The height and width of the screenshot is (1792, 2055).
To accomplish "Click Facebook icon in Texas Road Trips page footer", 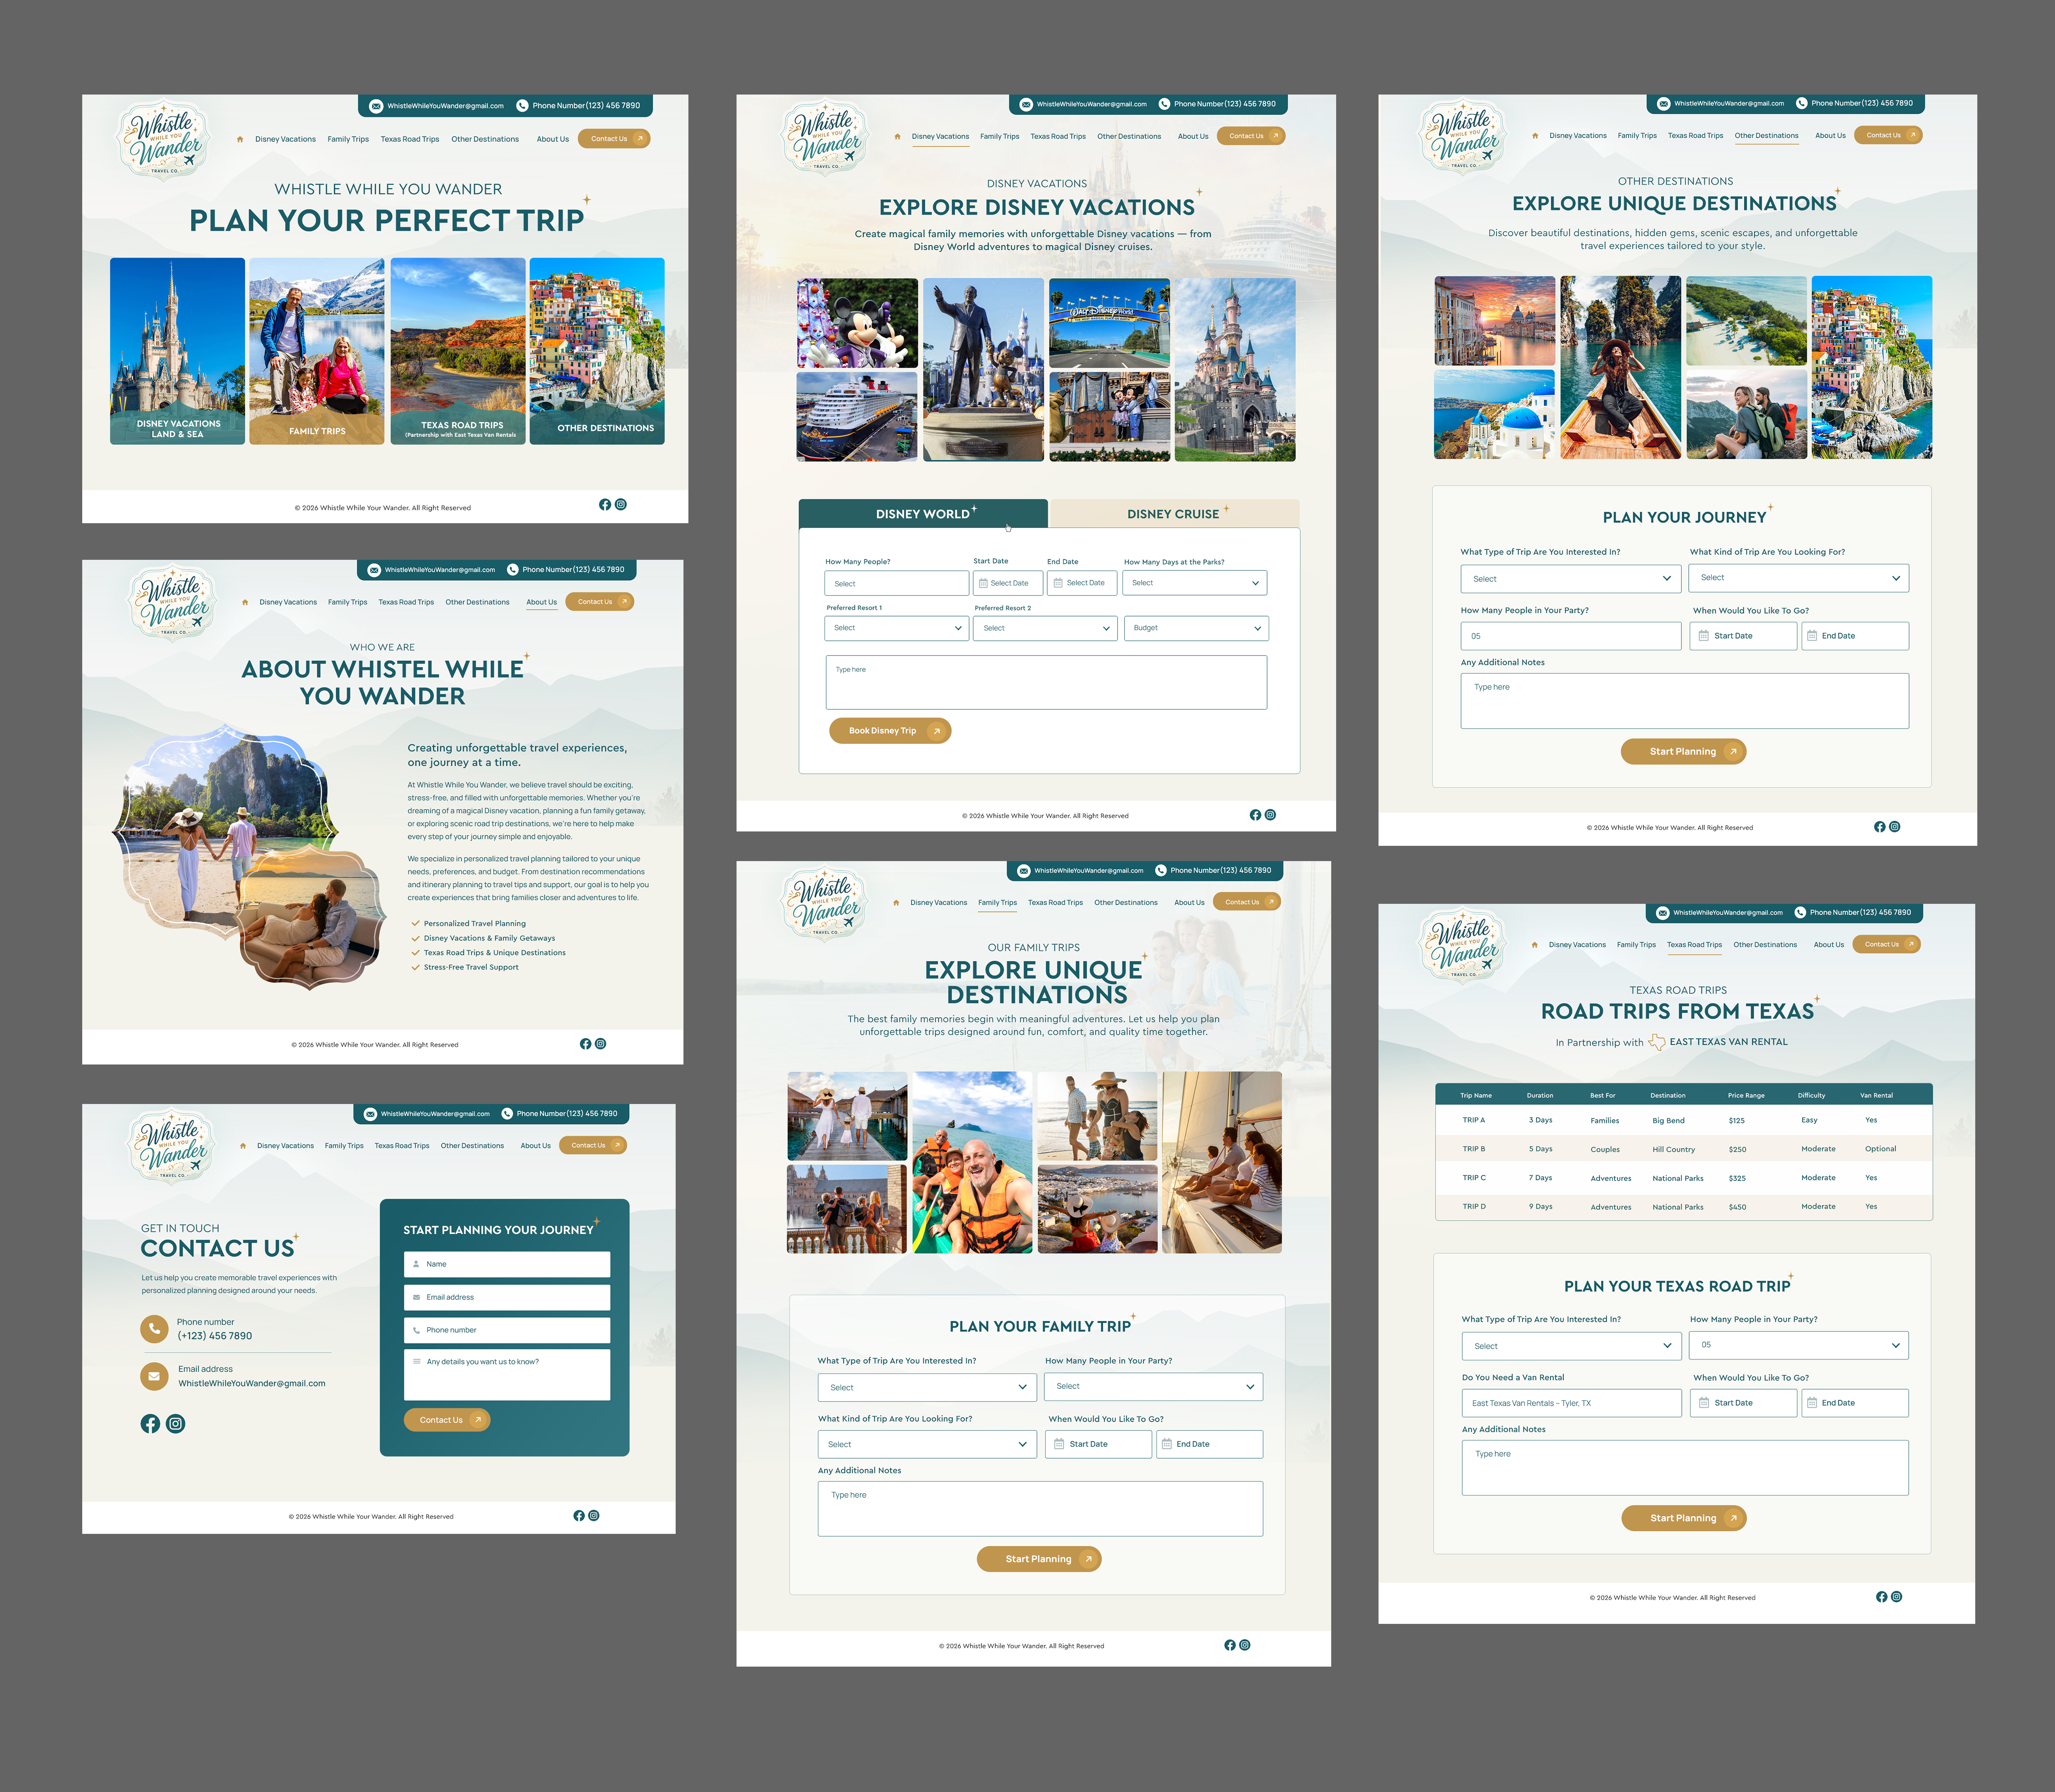I will 1882,1597.
